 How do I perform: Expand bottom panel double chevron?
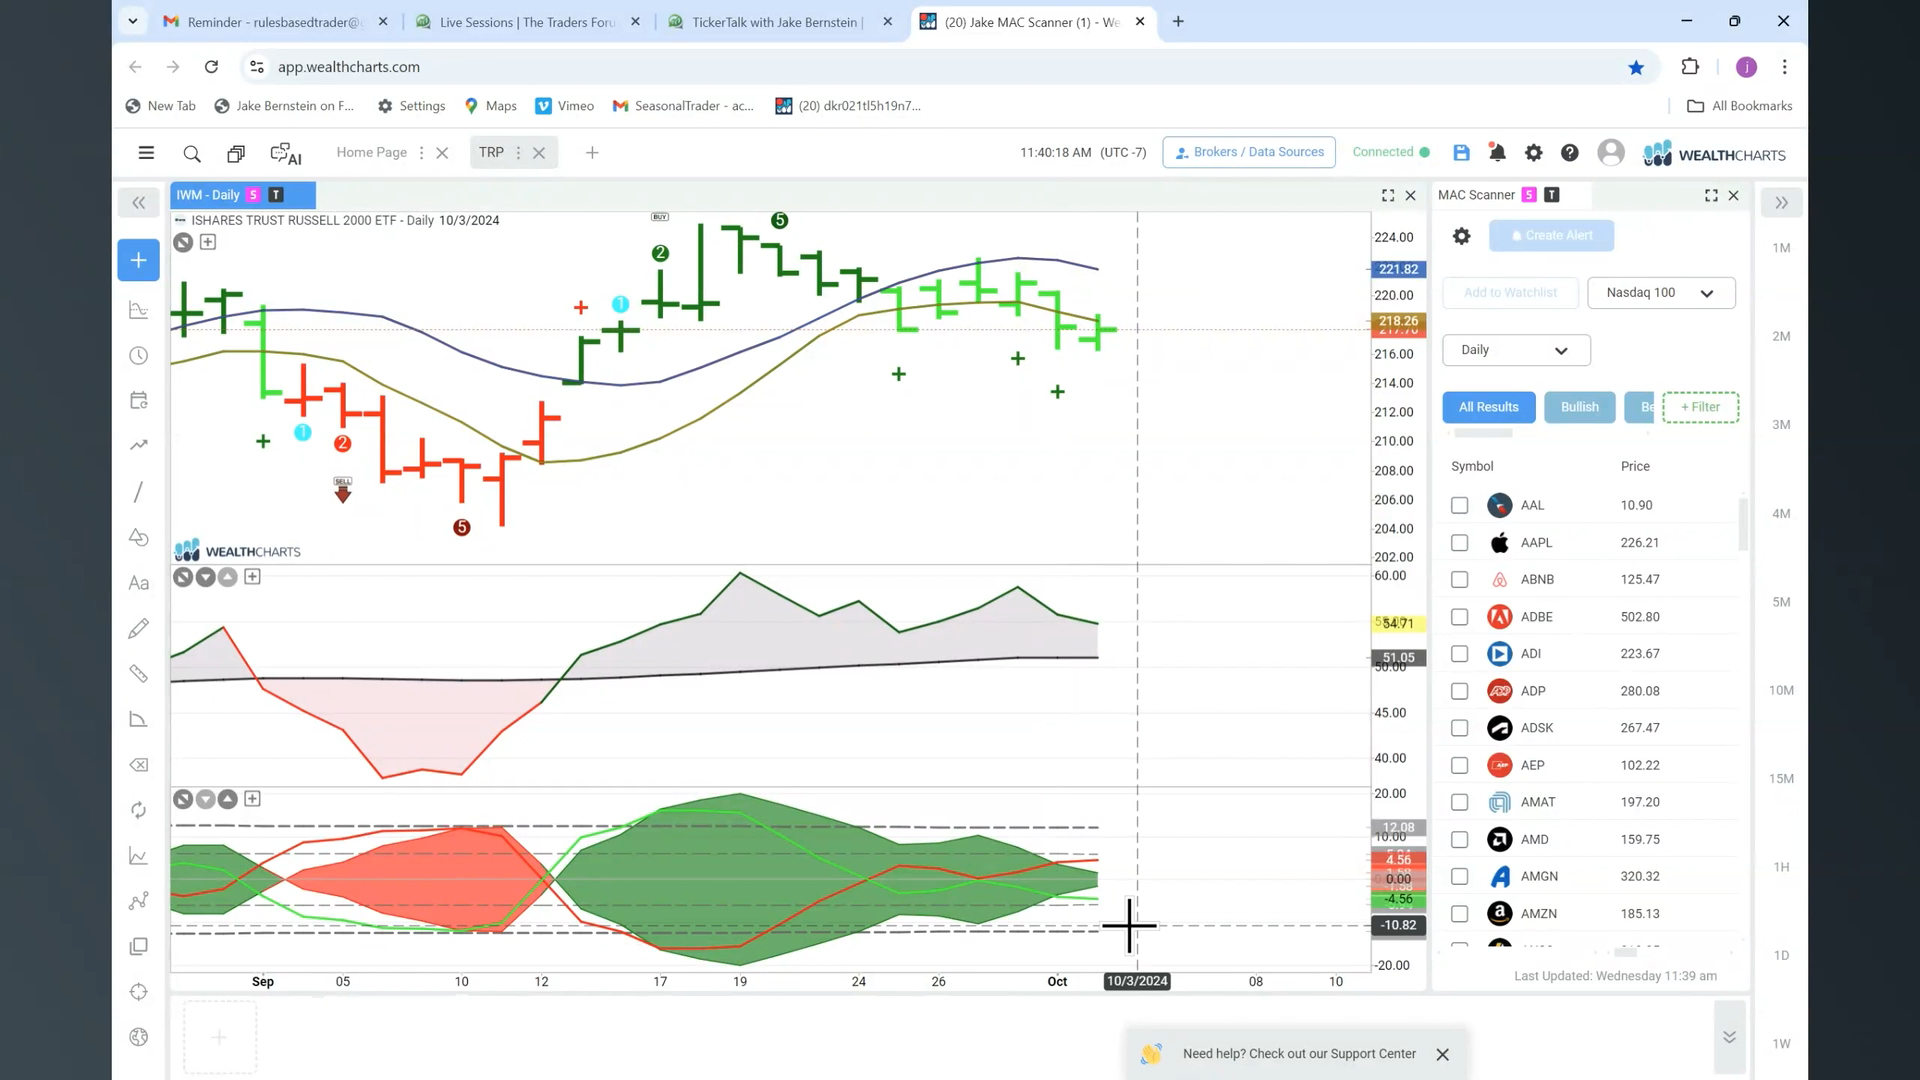(1729, 1037)
